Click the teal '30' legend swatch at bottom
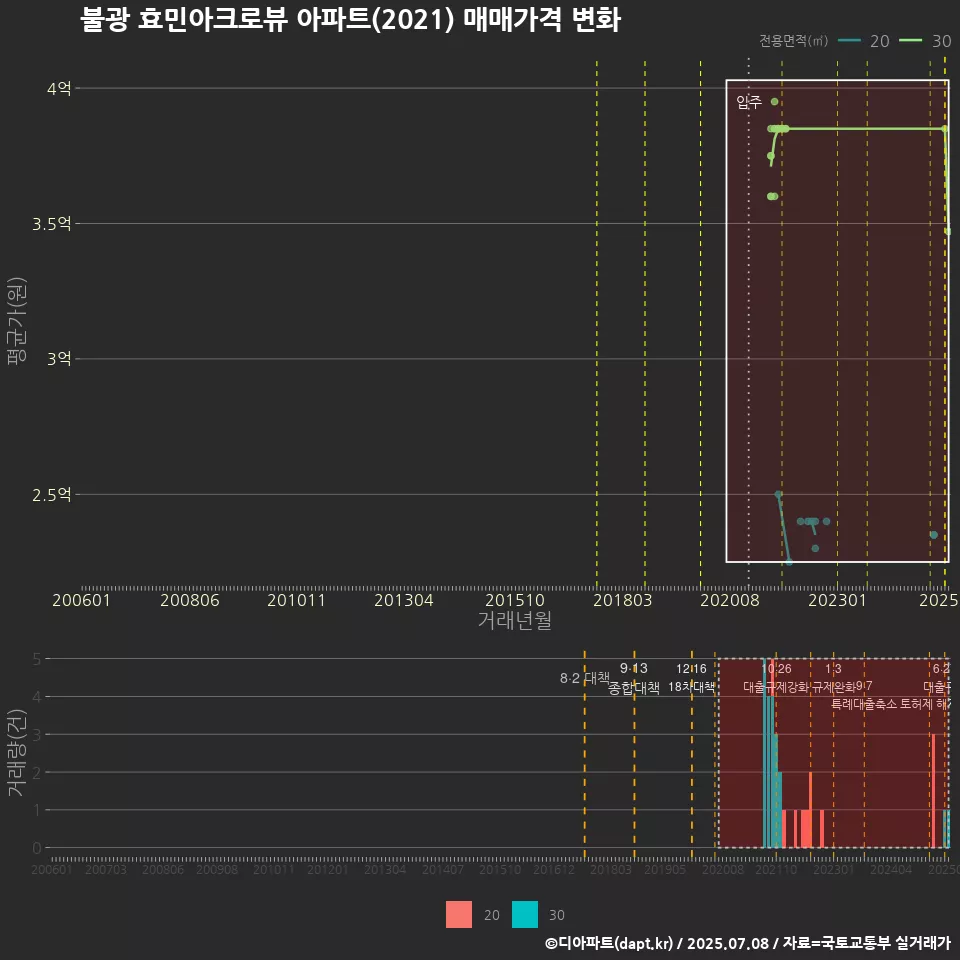The image size is (960, 960). point(525,915)
